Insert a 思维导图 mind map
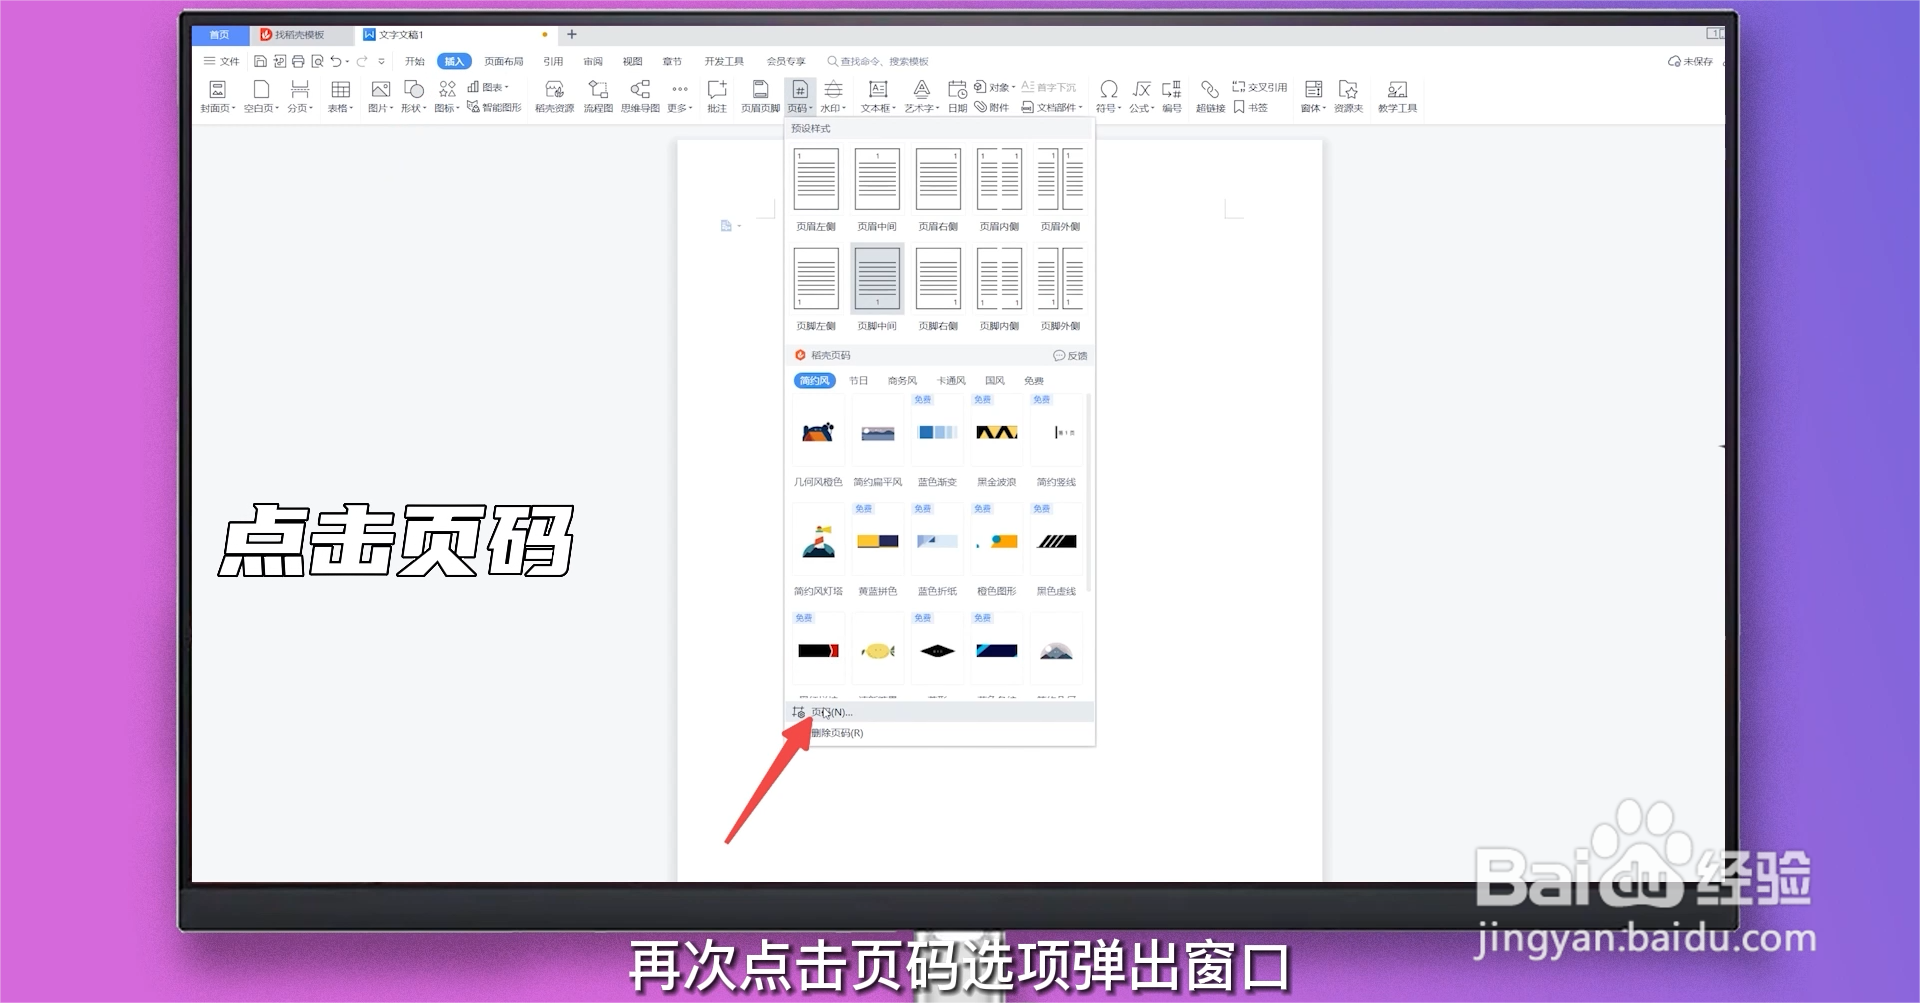The width and height of the screenshot is (1920, 1003). [x=640, y=97]
